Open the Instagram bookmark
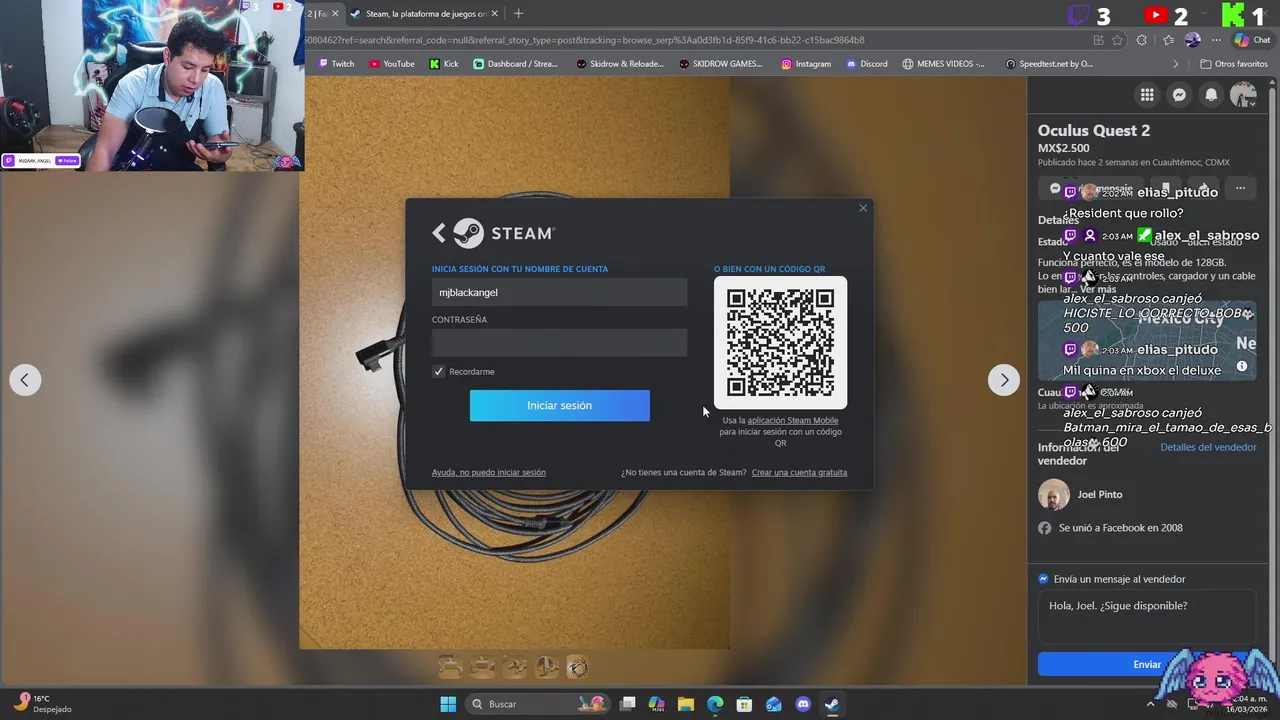Screen dimensions: 1280x720 [806, 64]
